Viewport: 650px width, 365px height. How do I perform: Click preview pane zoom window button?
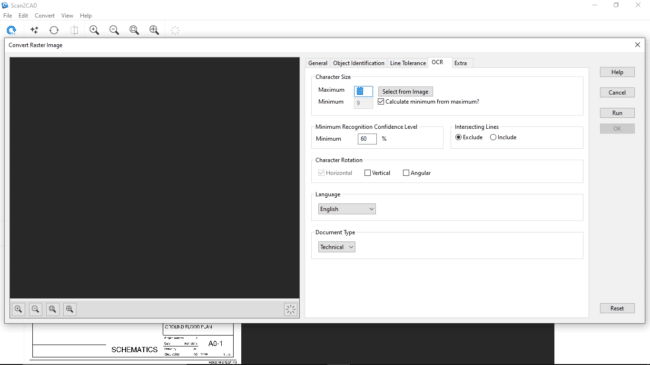(x=52, y=309)
